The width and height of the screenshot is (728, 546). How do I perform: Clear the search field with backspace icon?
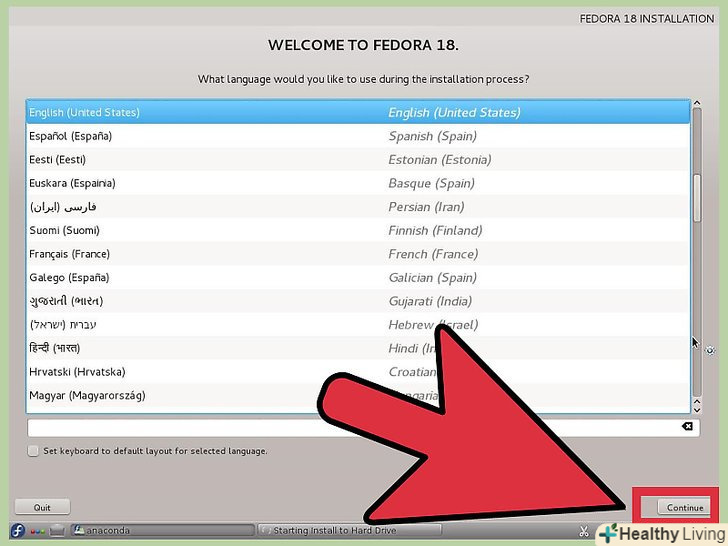[x=688, y=426]
